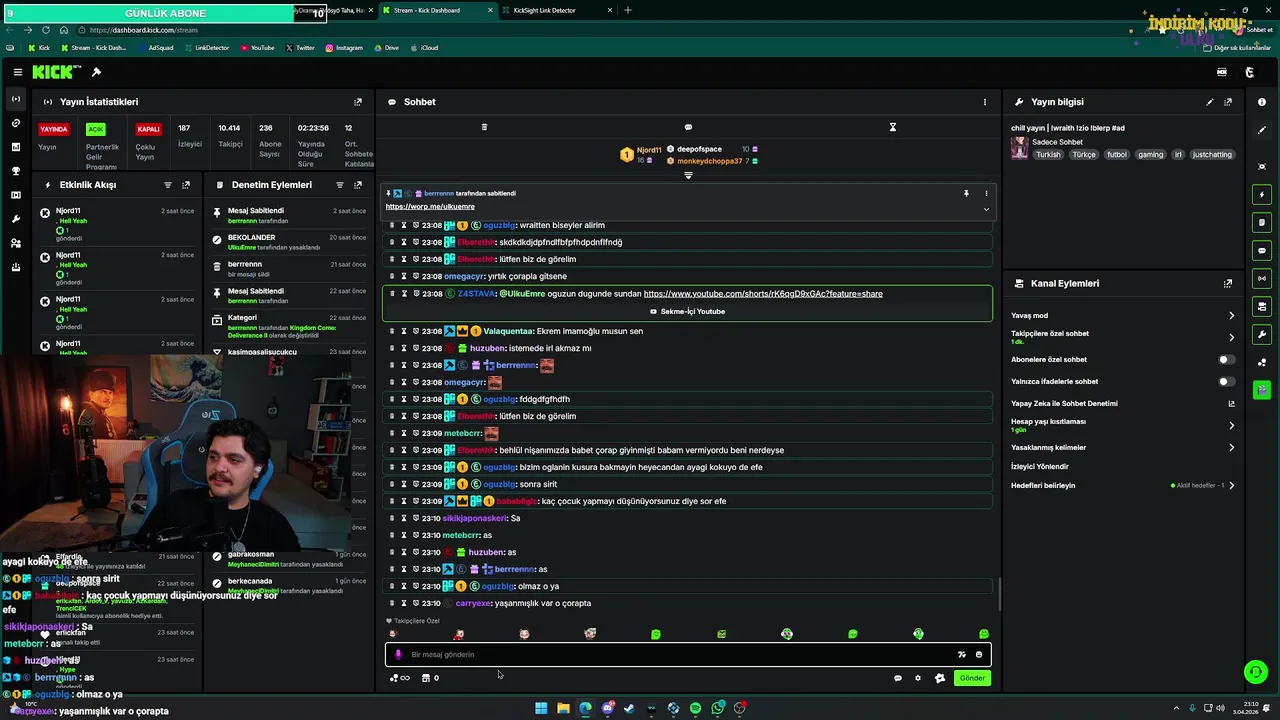Pop out the Kanal Eylemleri panel

pyautogui.click(x=1228, y=284)
